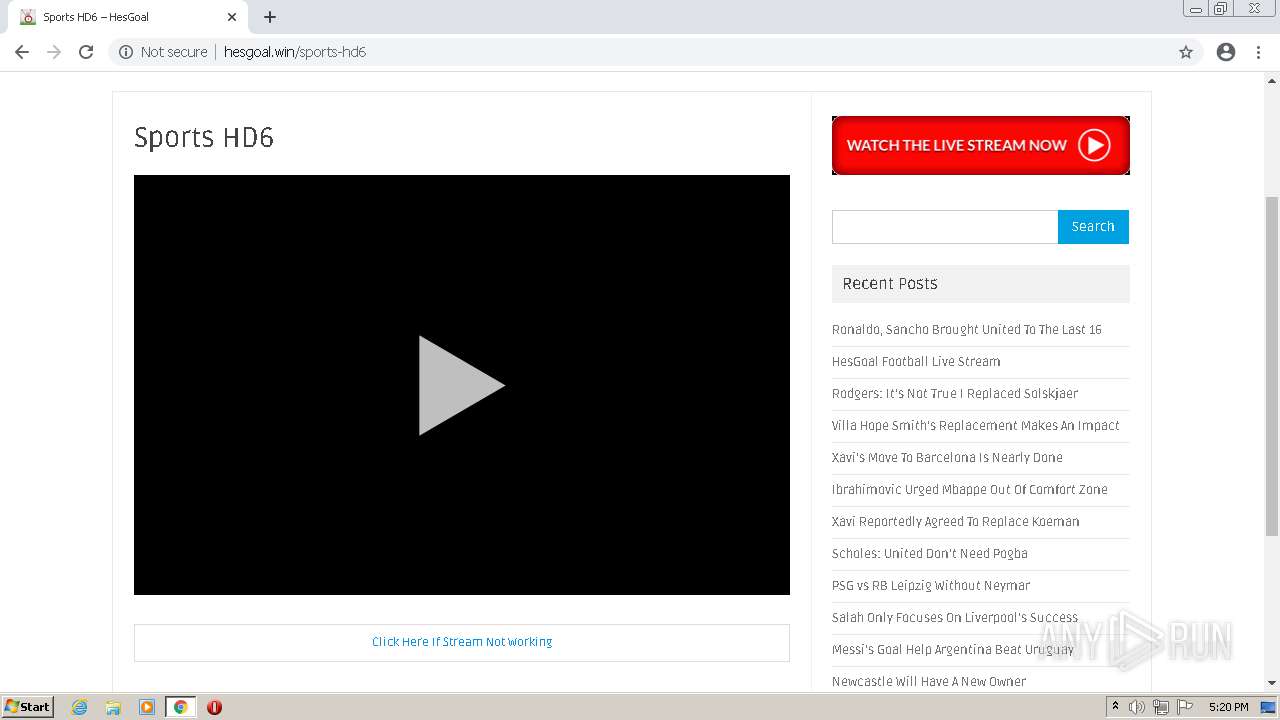
Task: Play the video with the large play button
Action: pos(461,385)
